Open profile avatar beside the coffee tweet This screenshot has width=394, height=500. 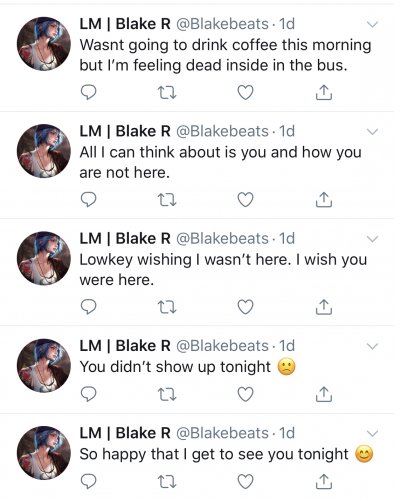click(44, 44)
